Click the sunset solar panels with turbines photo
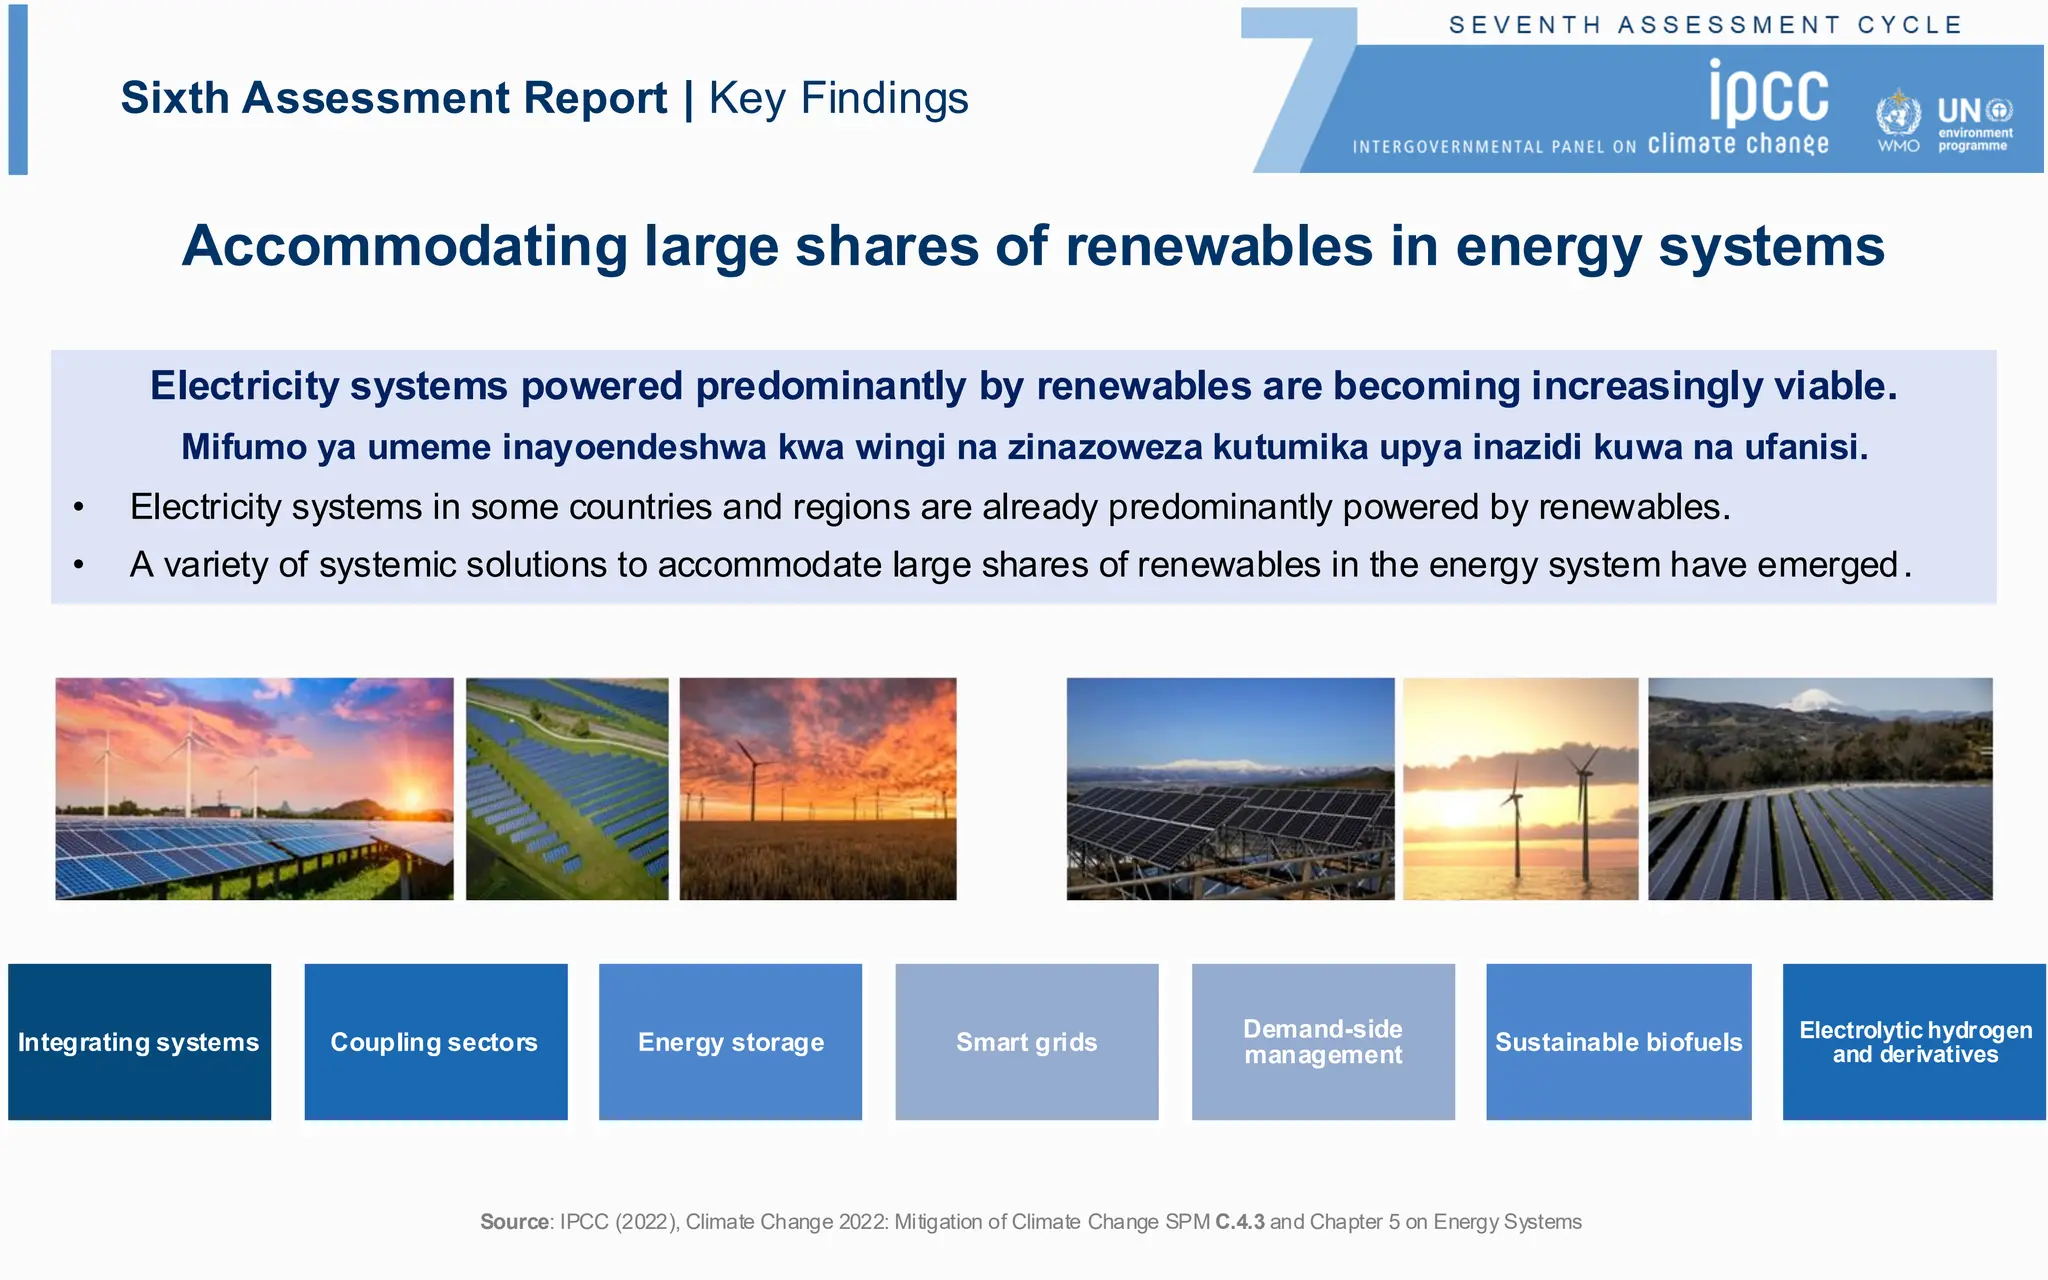The width and height of the screenshot is (2048, 1280). point(254,788)
